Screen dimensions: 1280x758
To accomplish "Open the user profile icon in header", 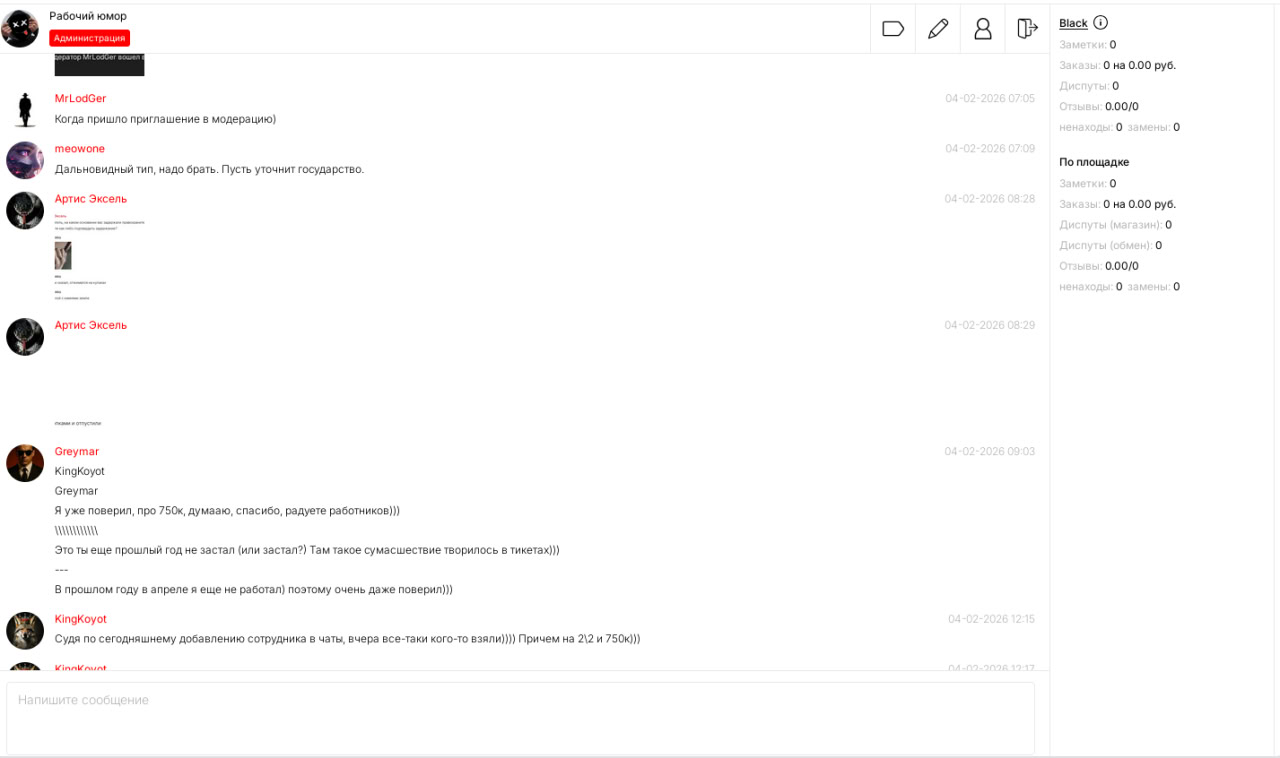I will [983, 29].
